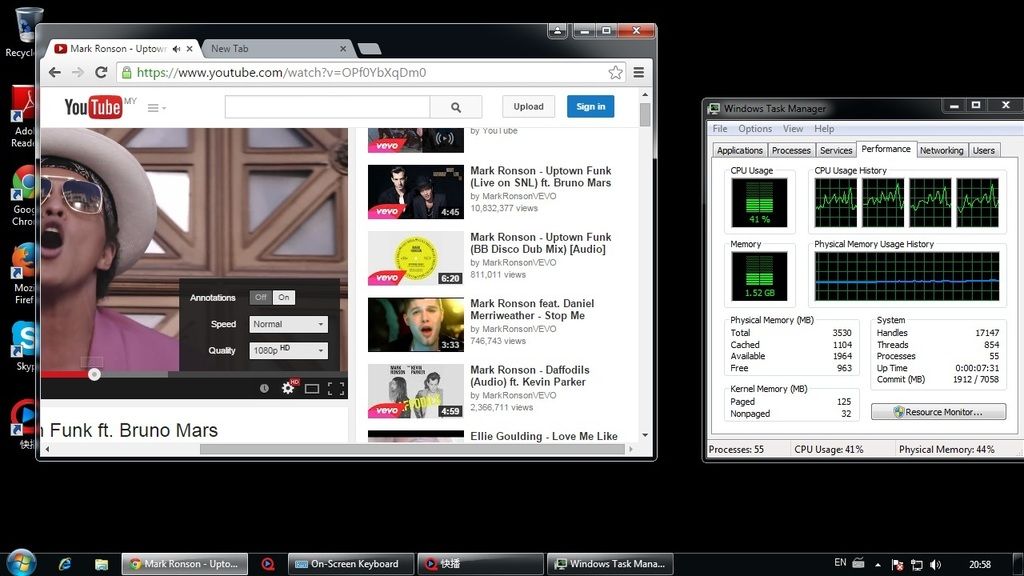The height and width of the screenshot is (576, 1024).
Task: Open the Options menu in Task Manager
Action: pos(755,129)
